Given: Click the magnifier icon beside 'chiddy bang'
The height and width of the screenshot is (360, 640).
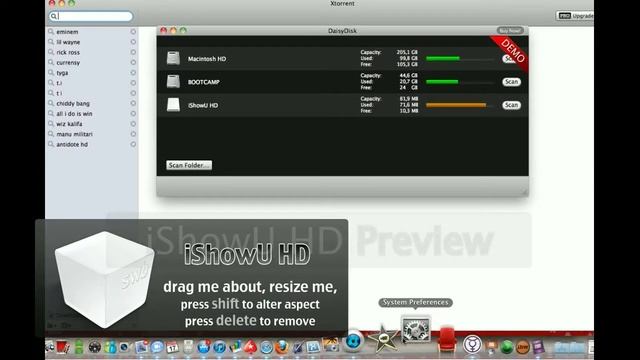Looking at the screenshot, I should click(51, 103).
